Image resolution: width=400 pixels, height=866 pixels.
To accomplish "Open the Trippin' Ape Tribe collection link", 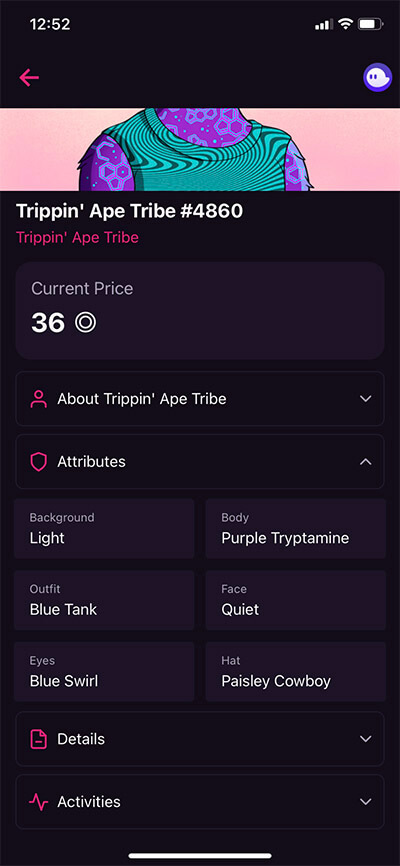I will [x=77, y=237].
